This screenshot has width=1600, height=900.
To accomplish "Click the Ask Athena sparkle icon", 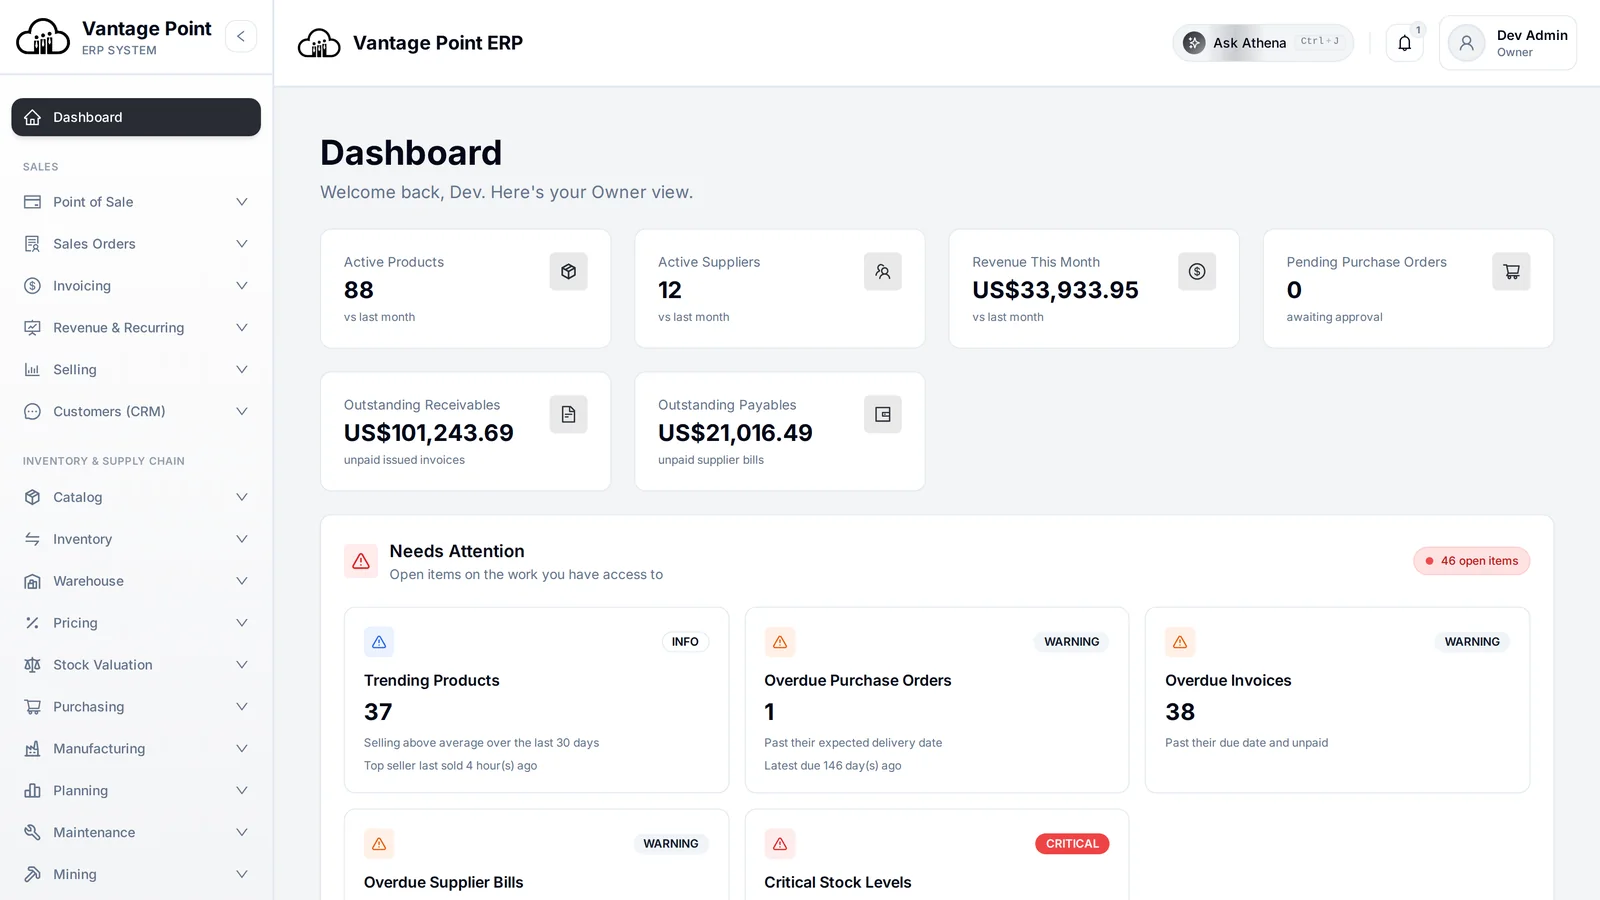I will 1194,43.
